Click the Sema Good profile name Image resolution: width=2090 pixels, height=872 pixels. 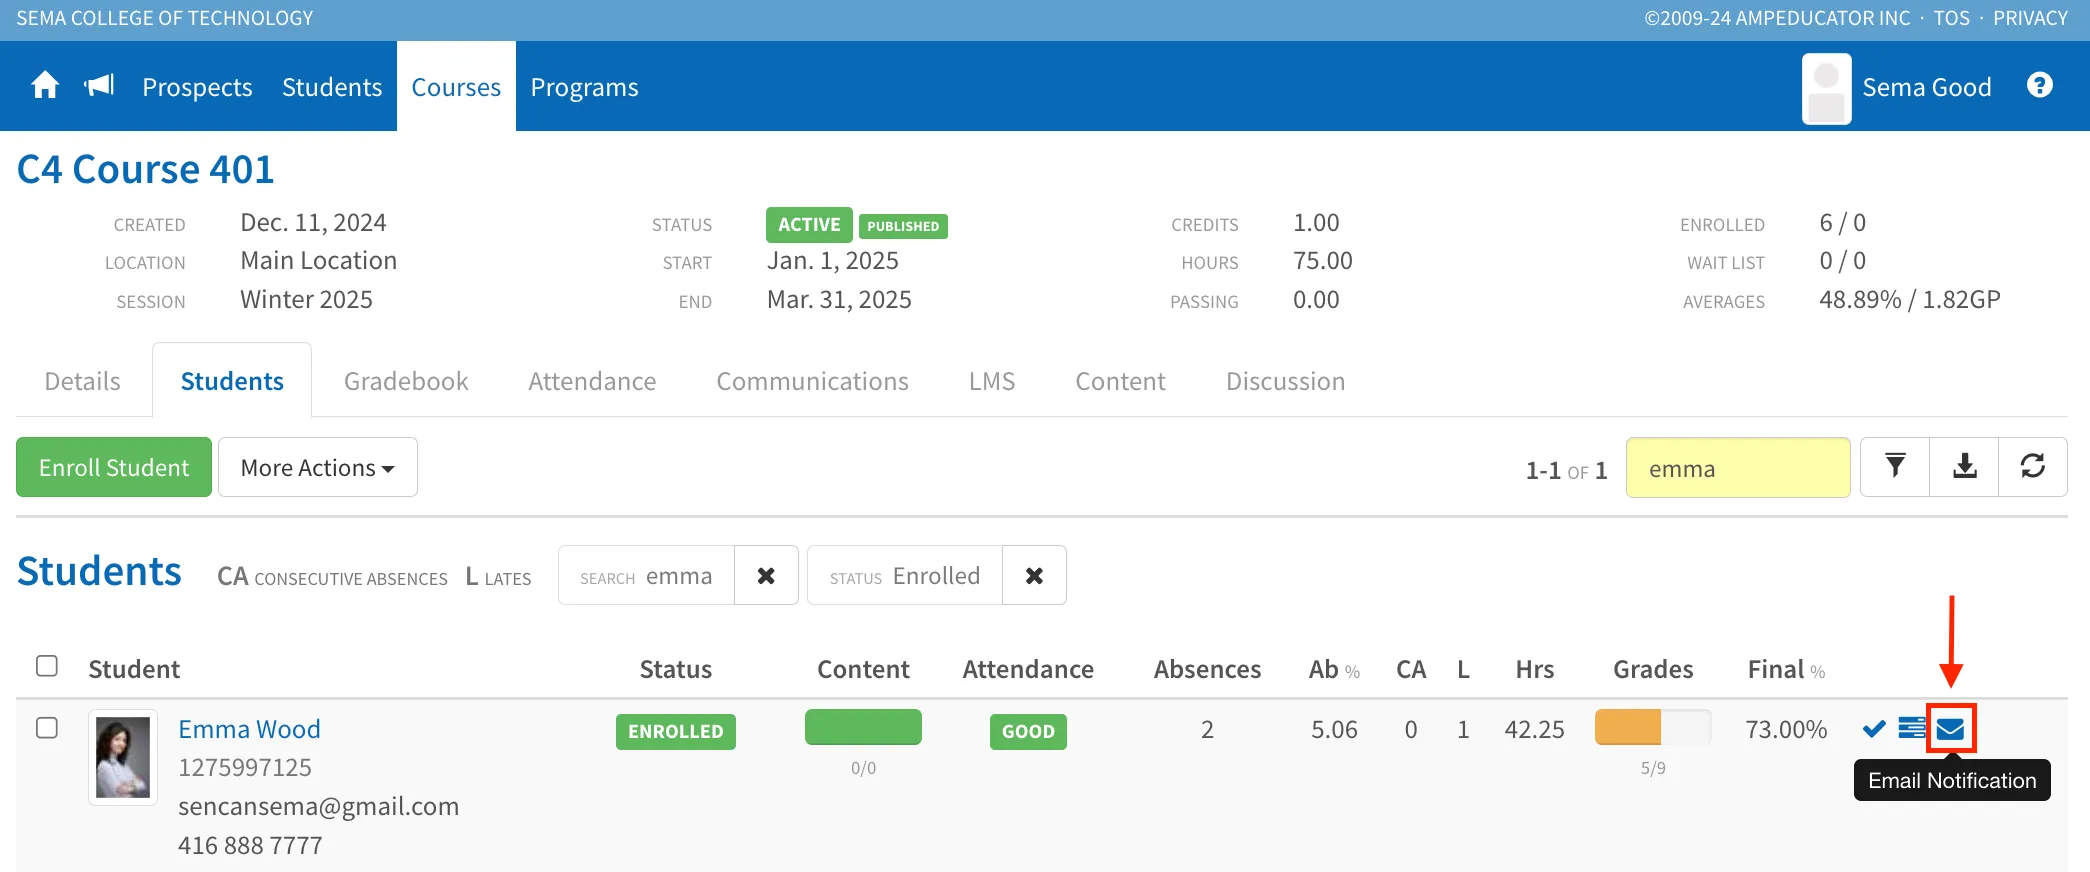point(1927,87)
